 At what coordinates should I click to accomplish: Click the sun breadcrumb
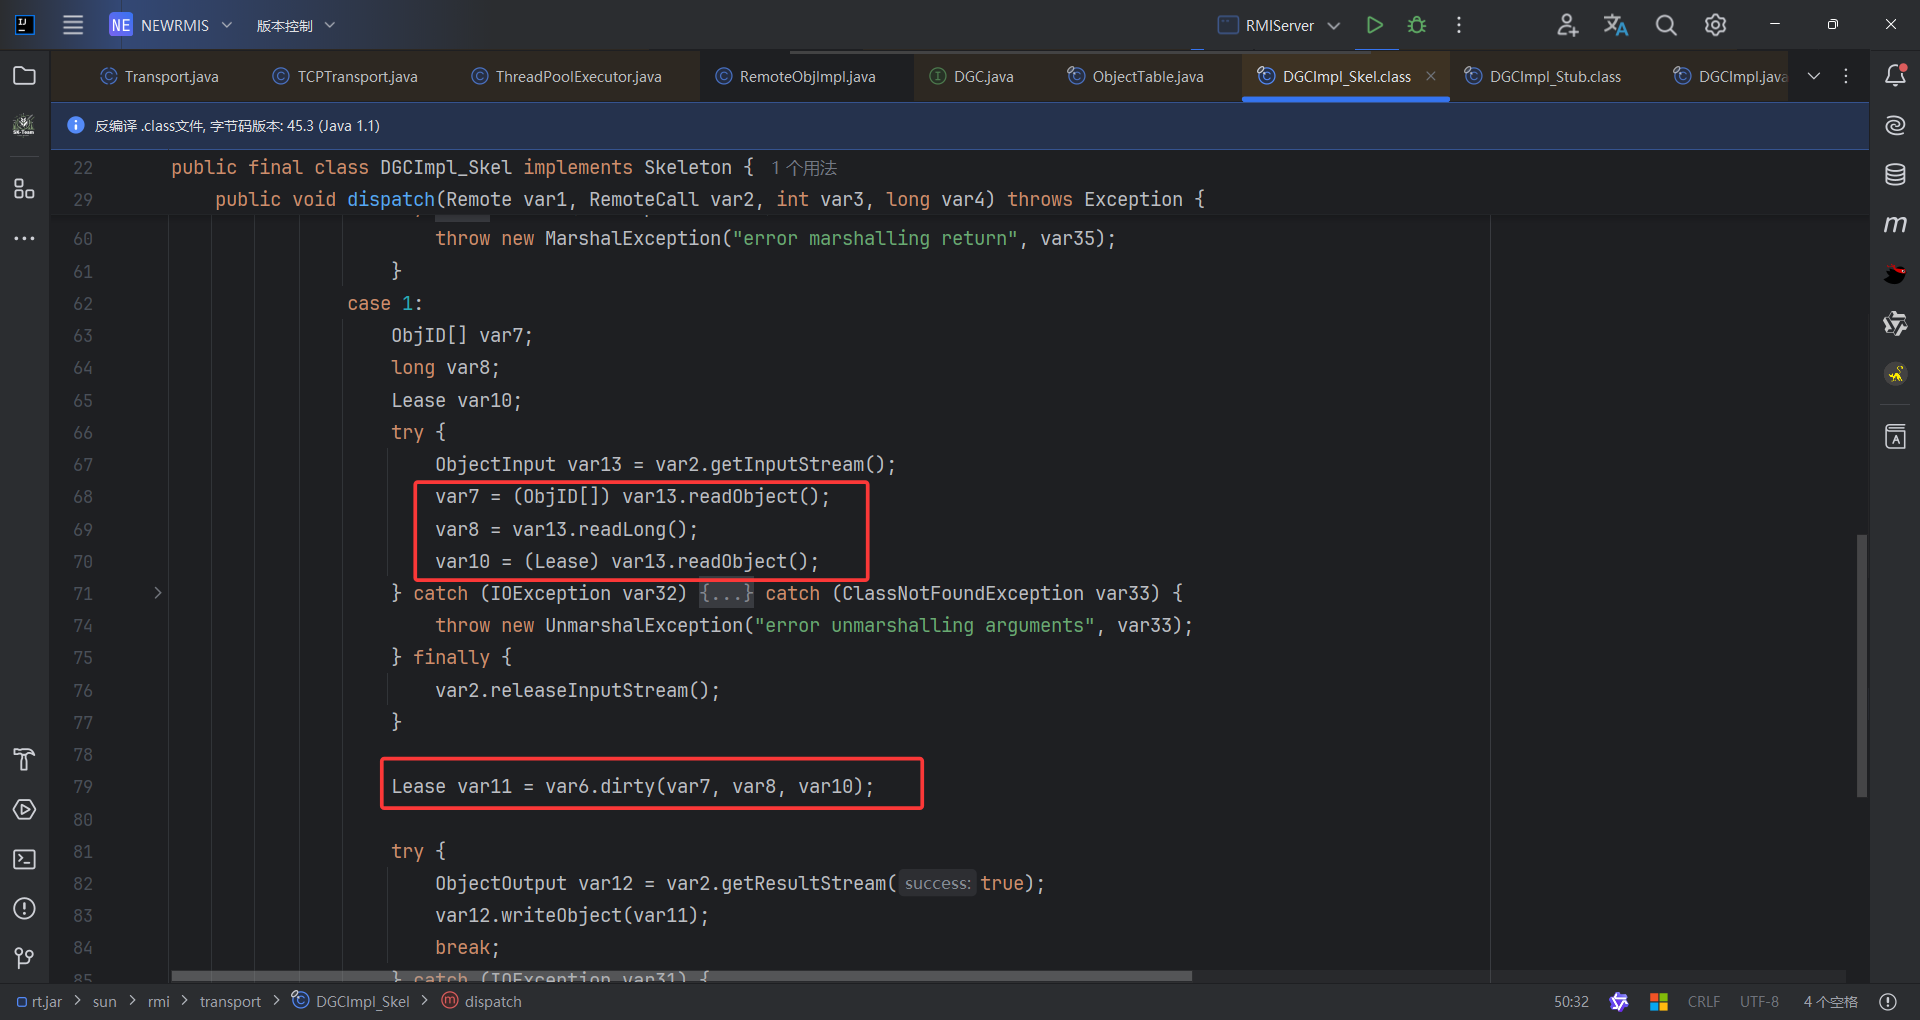point(105,1002)
